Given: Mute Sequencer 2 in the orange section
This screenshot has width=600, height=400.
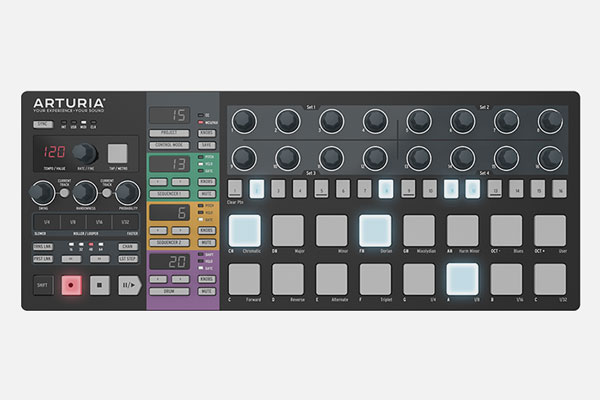Looking at the screenshot, I should (x=207, y=243).
